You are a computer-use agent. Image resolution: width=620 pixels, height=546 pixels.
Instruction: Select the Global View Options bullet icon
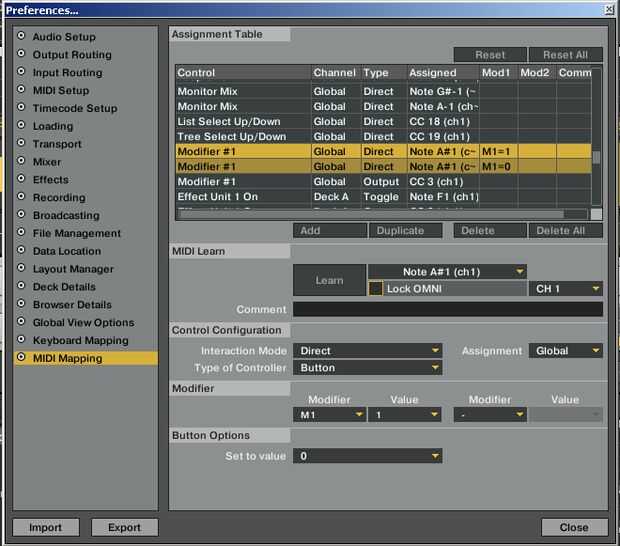pyautogui.click(x=21, y=321)
